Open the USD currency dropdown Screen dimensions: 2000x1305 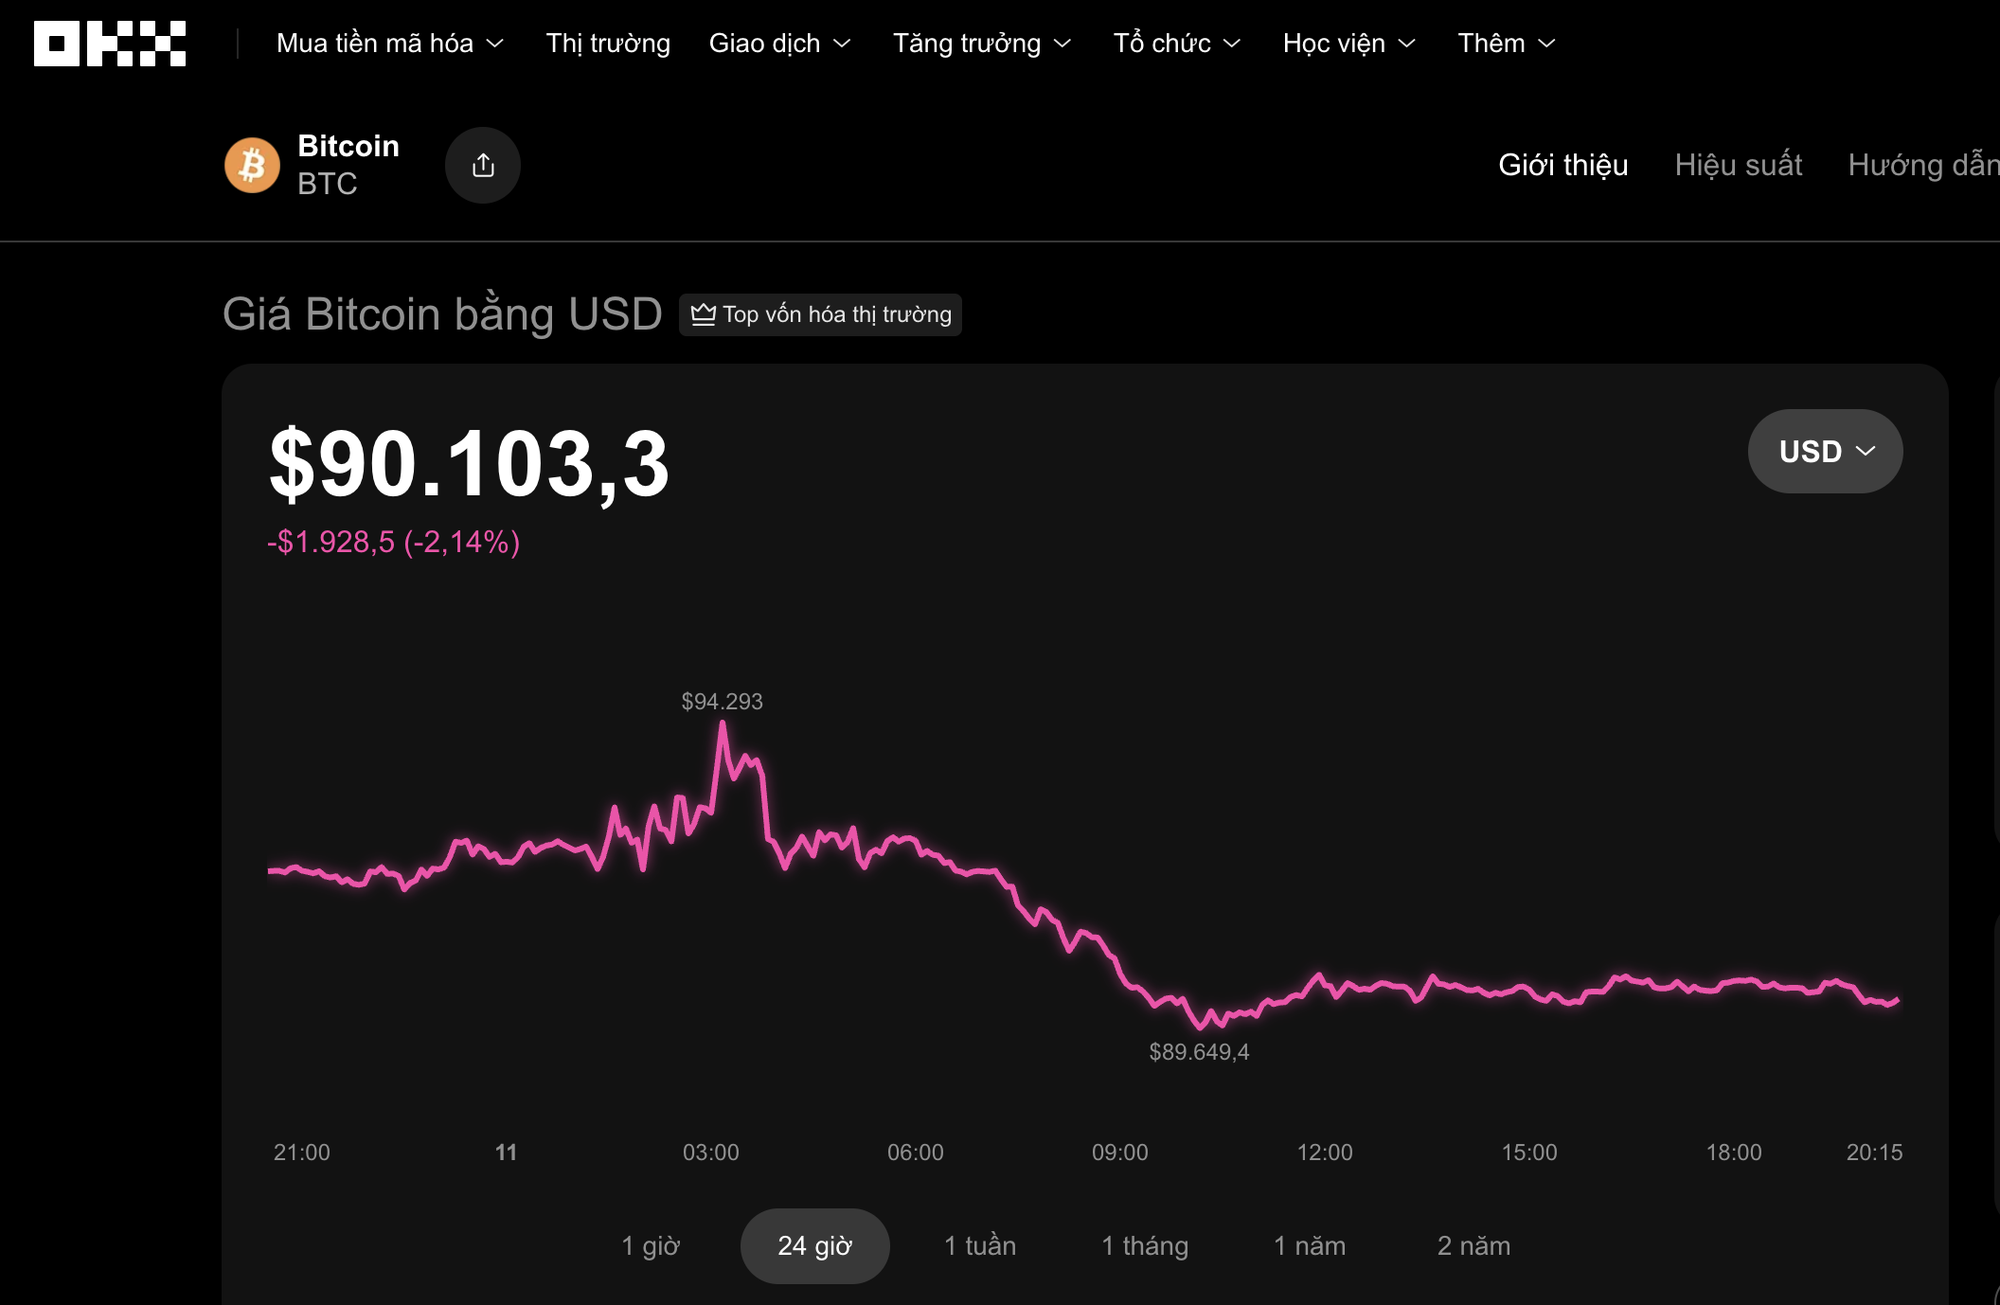pyautogui.click(x=1825, y=451)
